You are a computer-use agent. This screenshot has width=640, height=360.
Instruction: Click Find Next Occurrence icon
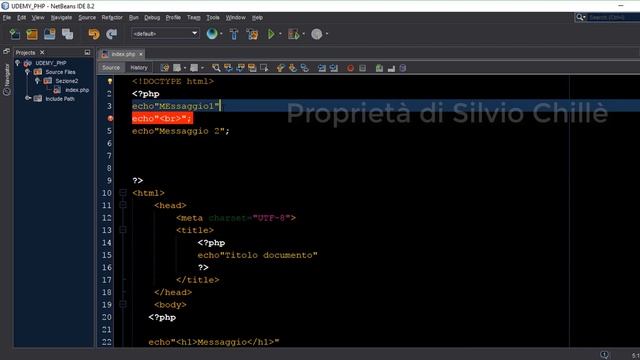[x=240, y=68]
